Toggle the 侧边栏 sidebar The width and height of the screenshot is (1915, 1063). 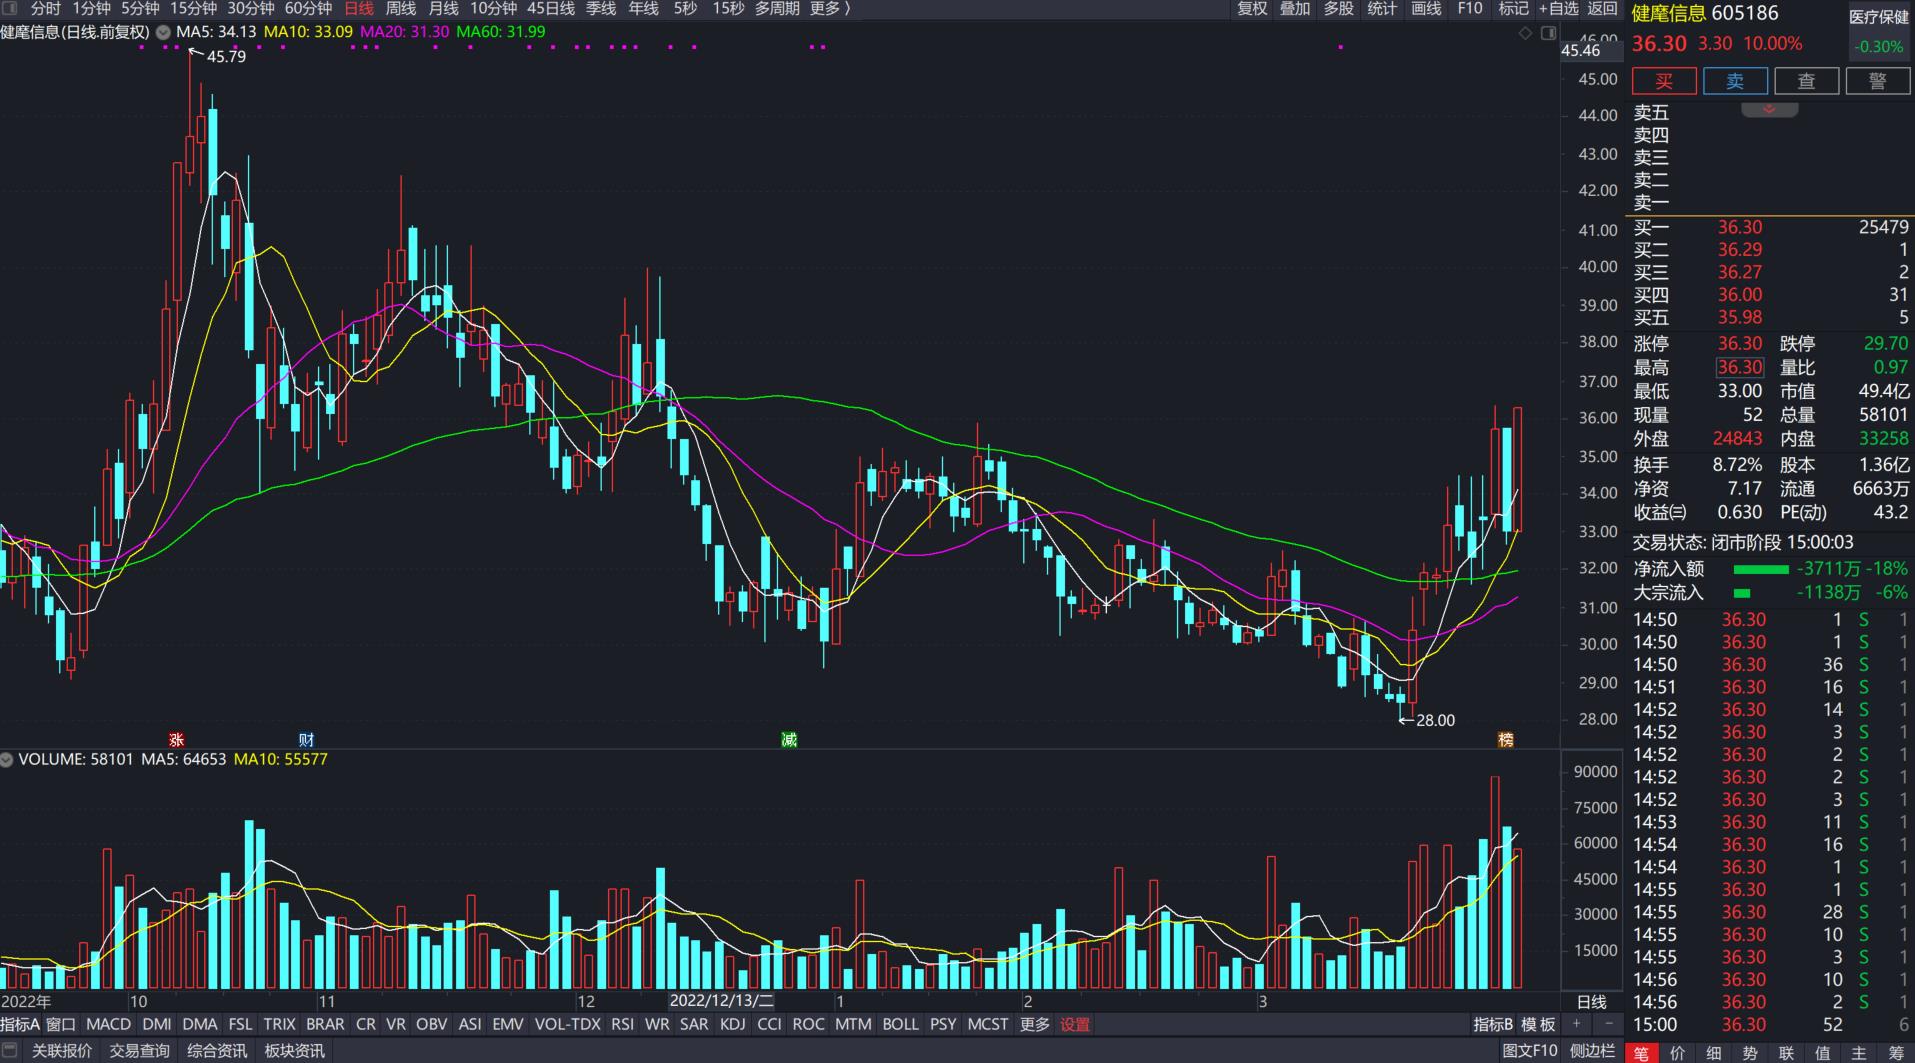[1592, 1051]
